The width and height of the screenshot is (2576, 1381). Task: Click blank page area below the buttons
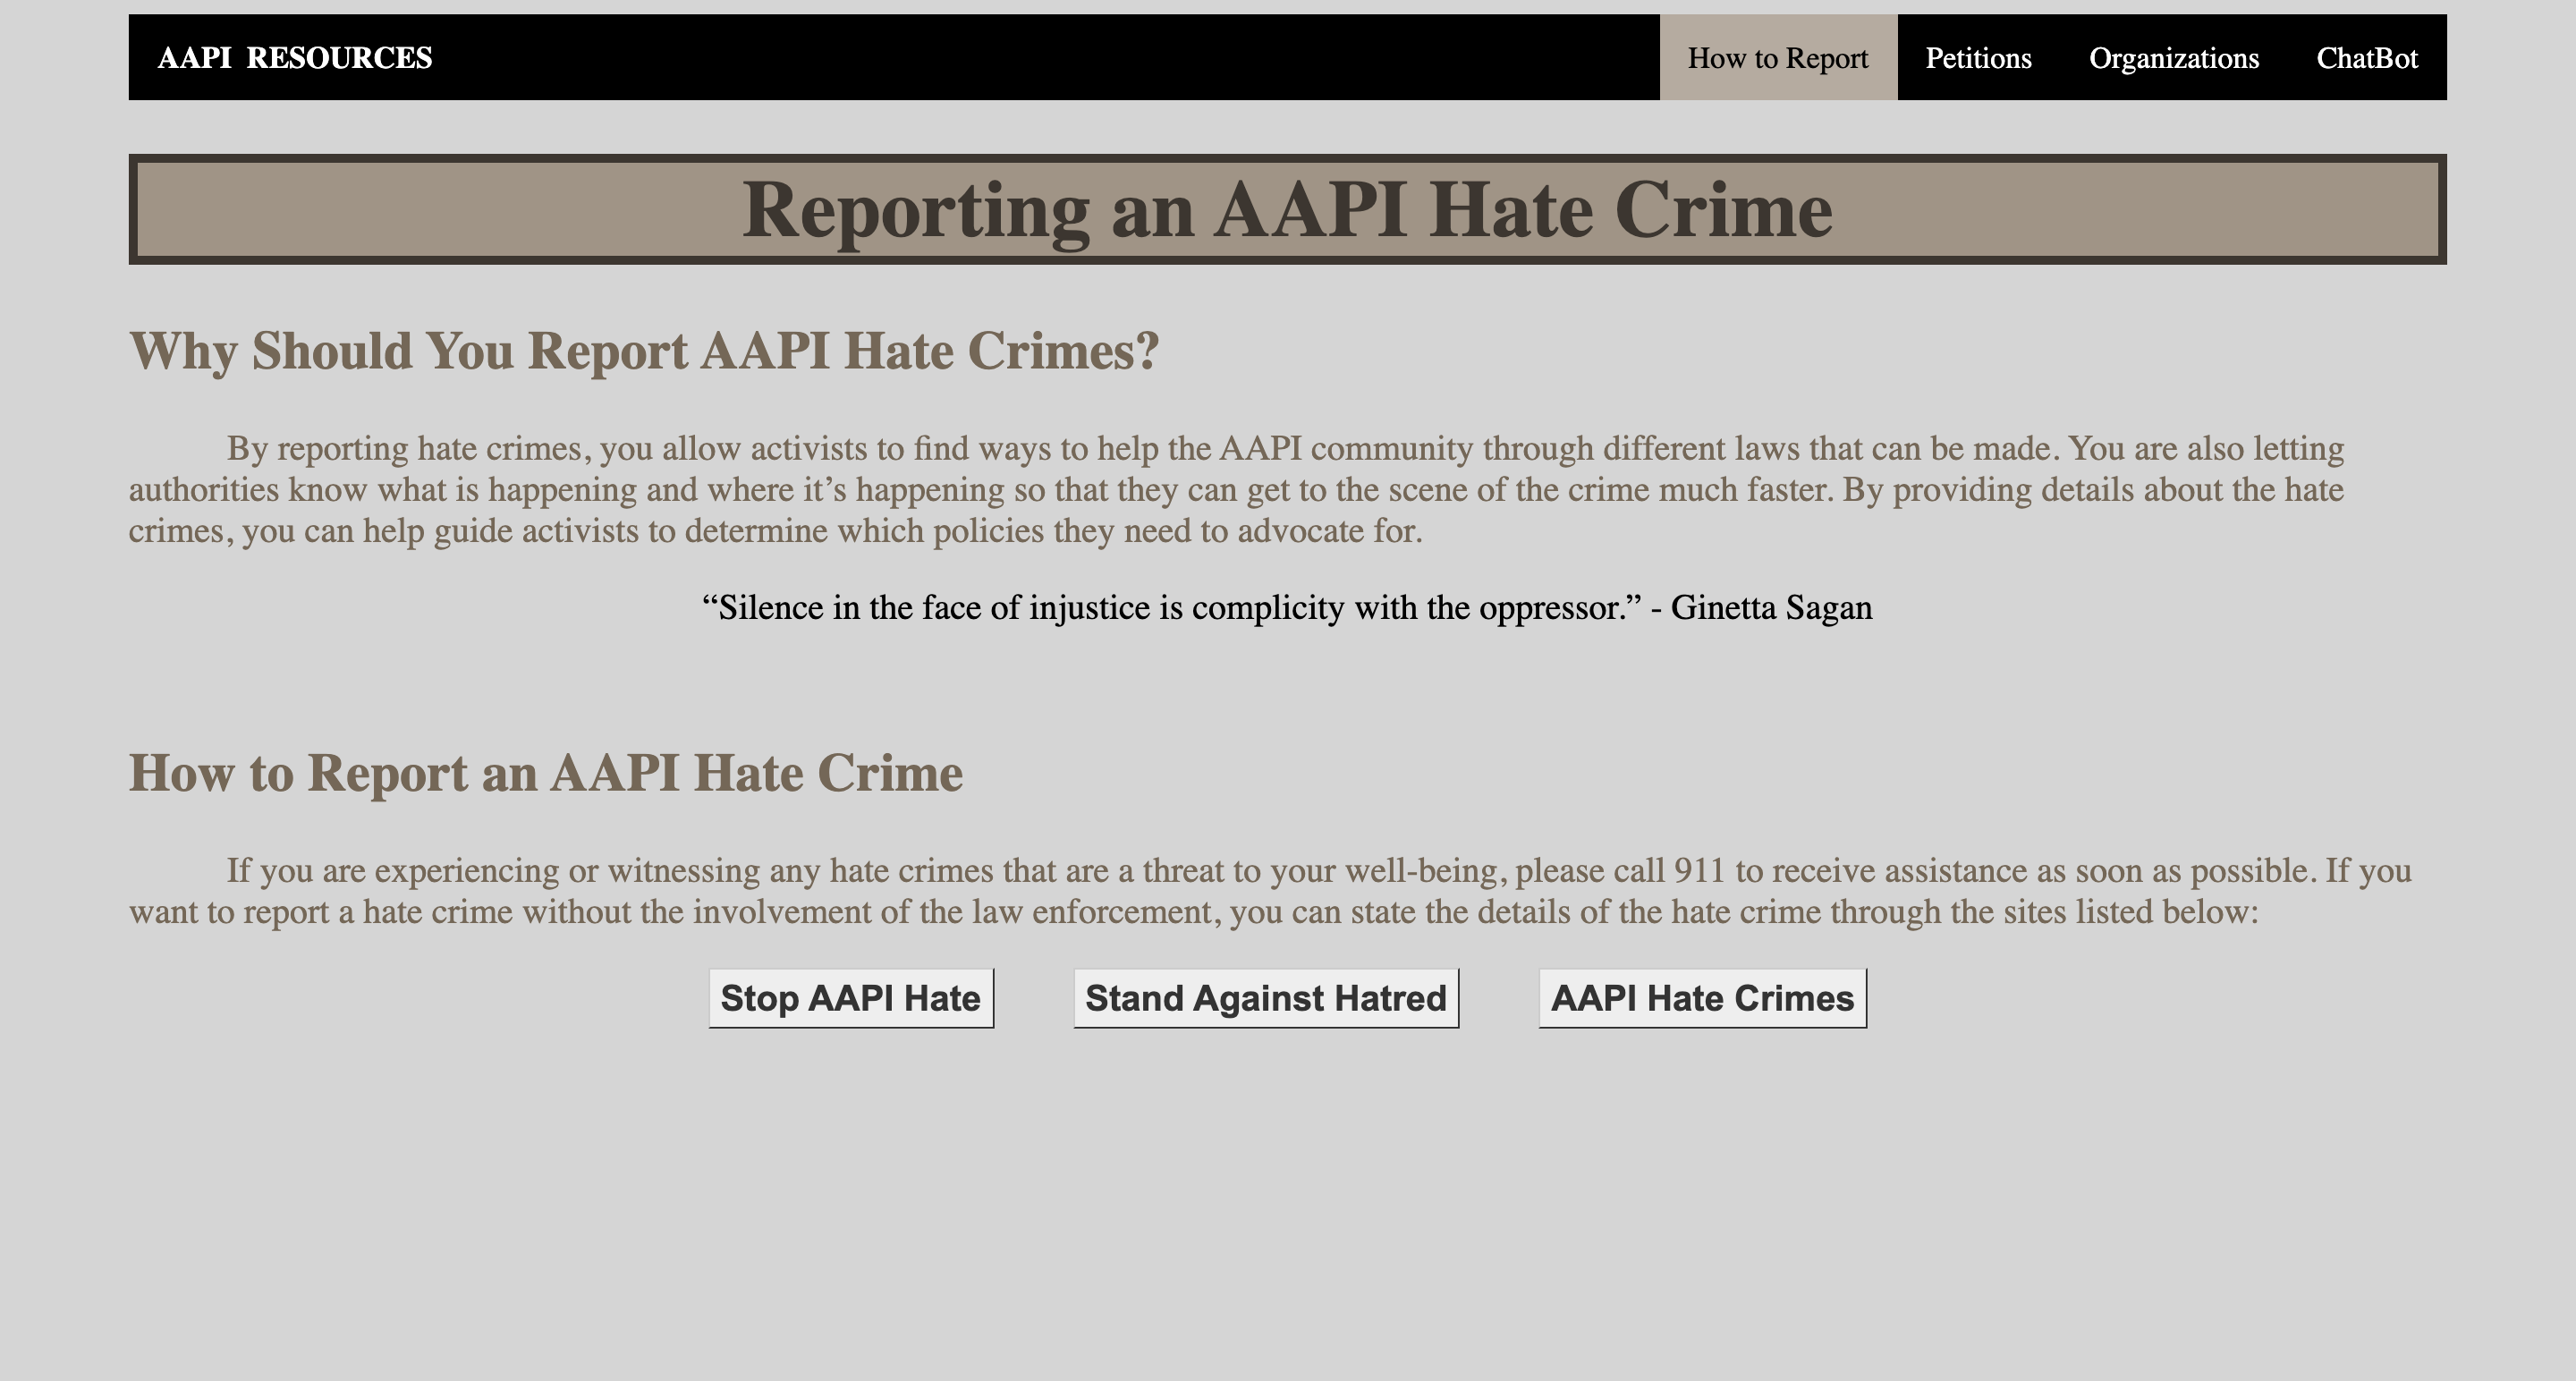[x=1287, y=1200]
